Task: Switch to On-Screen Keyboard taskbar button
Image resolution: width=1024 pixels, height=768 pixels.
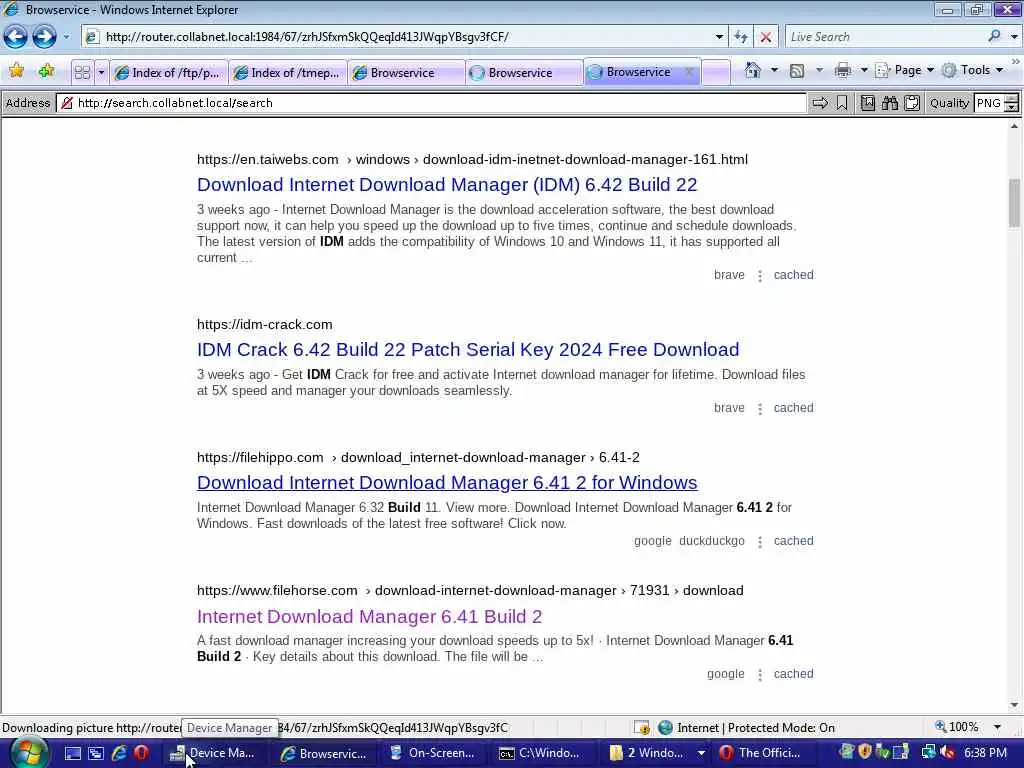Action: [433, 753]
